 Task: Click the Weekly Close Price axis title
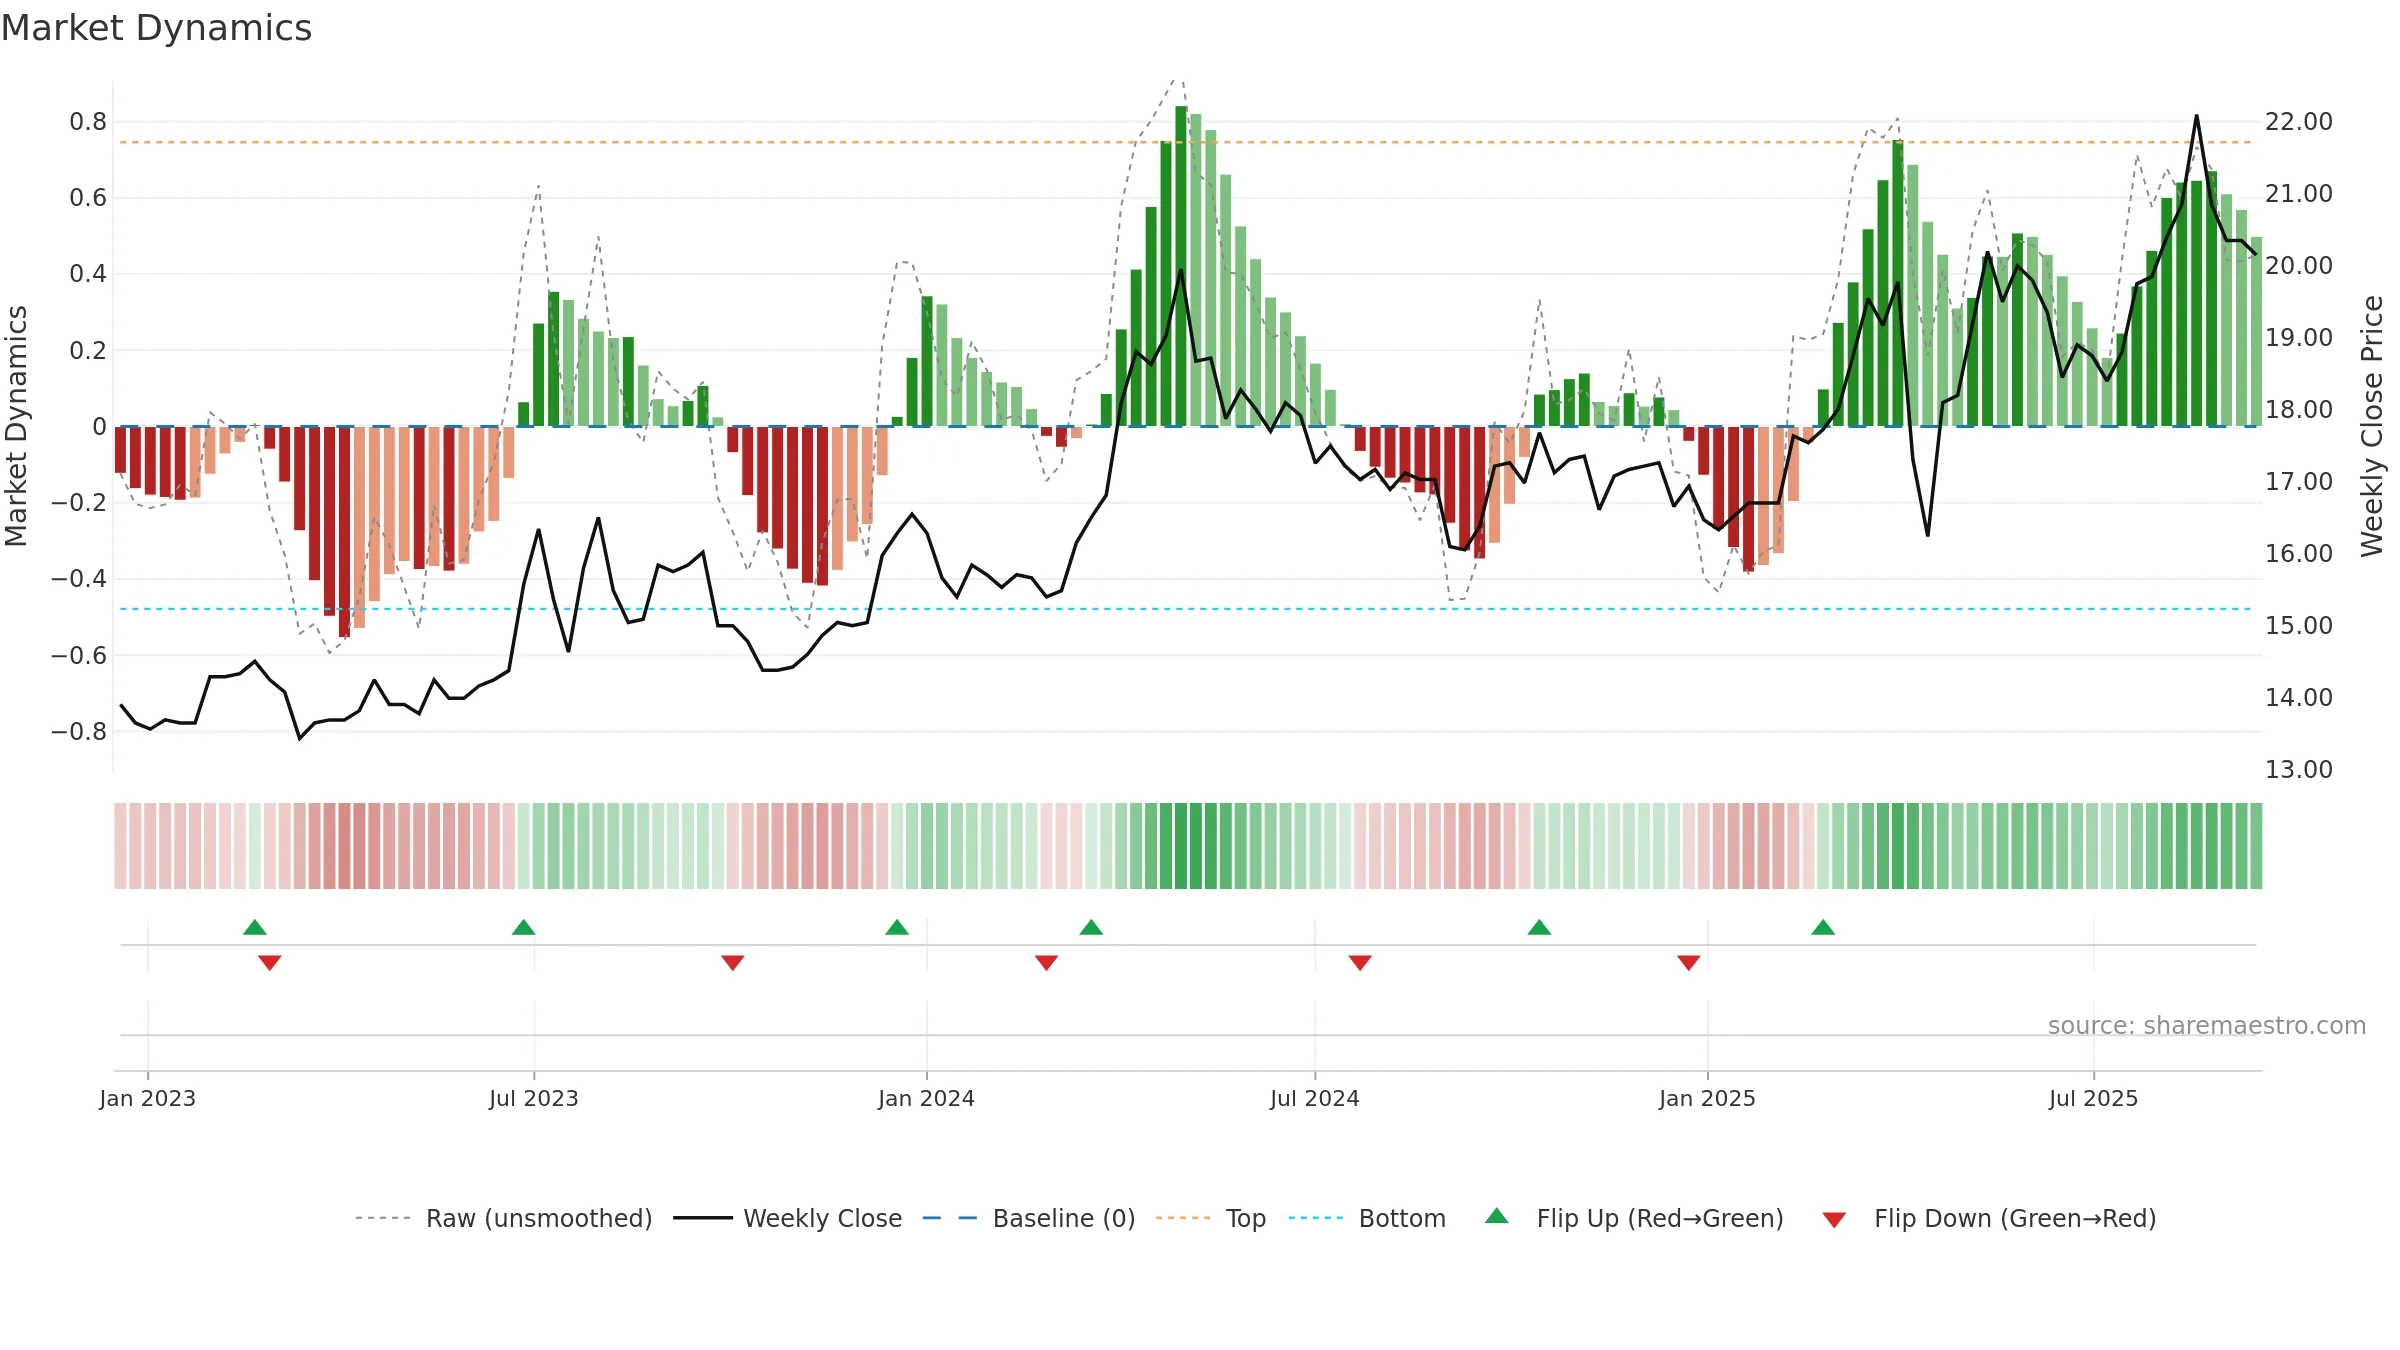tap(2372, 426)
